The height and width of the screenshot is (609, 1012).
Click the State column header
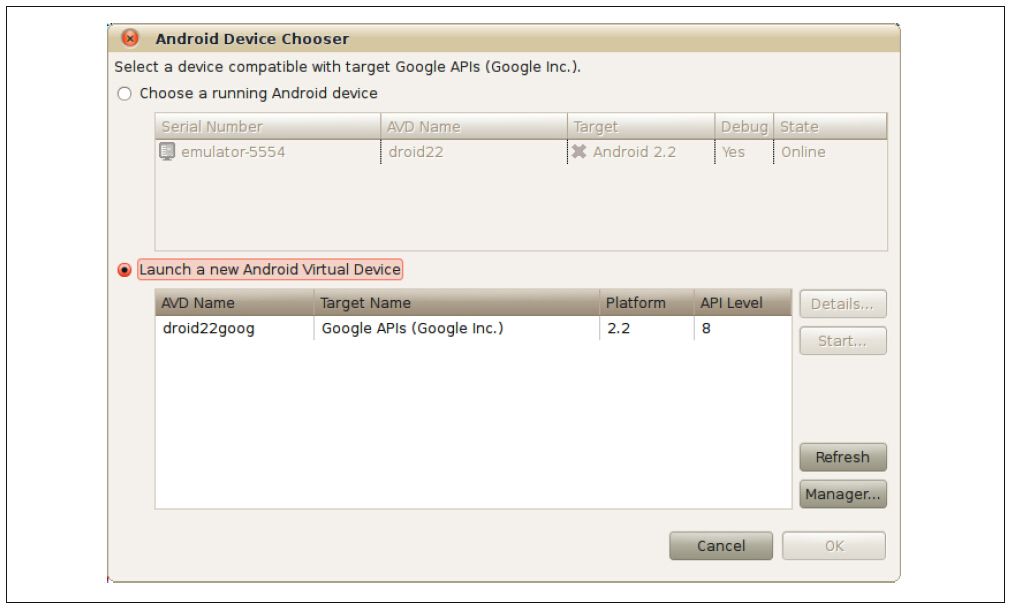coord(830,126)
